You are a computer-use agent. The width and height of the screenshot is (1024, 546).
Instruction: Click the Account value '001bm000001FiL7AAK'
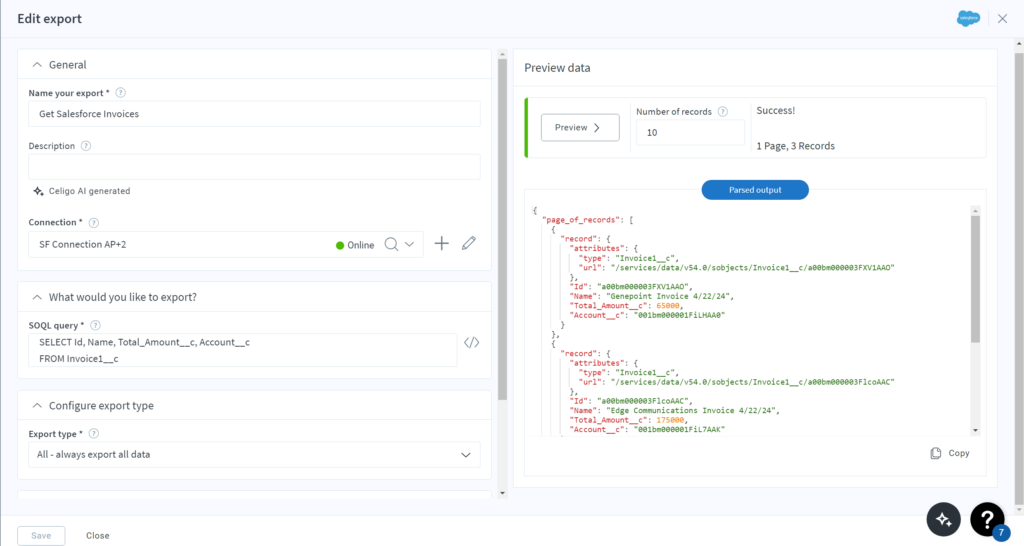[x=679, y=430]
